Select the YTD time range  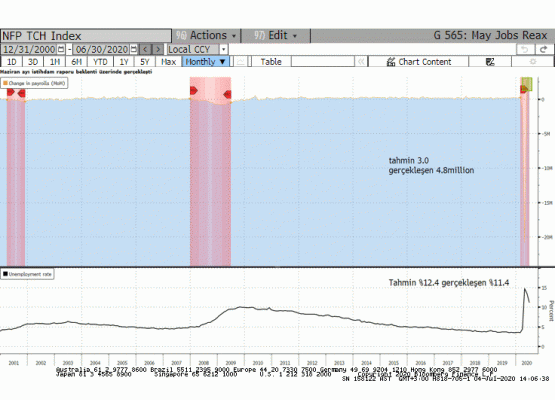point(100,62)
